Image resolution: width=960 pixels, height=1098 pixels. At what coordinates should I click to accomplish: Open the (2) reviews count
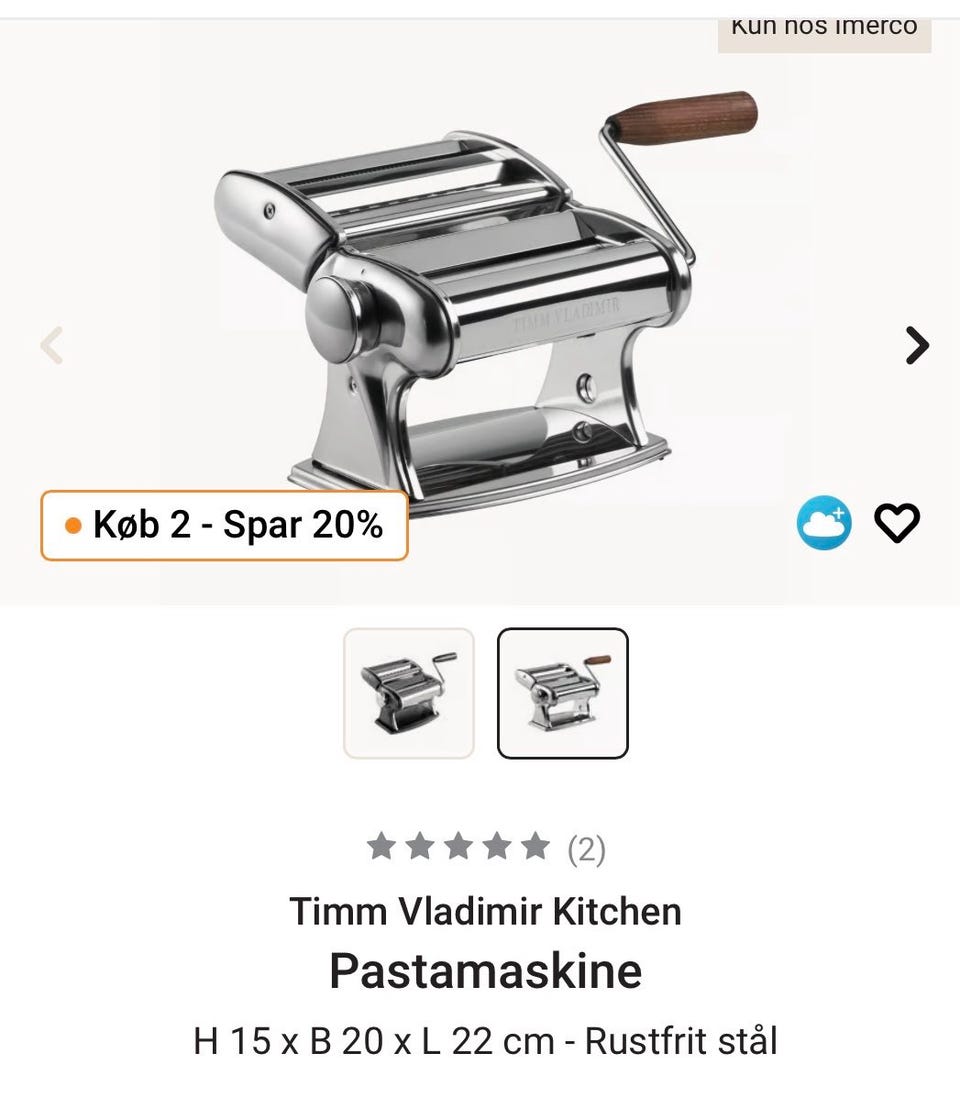(586, 849)
